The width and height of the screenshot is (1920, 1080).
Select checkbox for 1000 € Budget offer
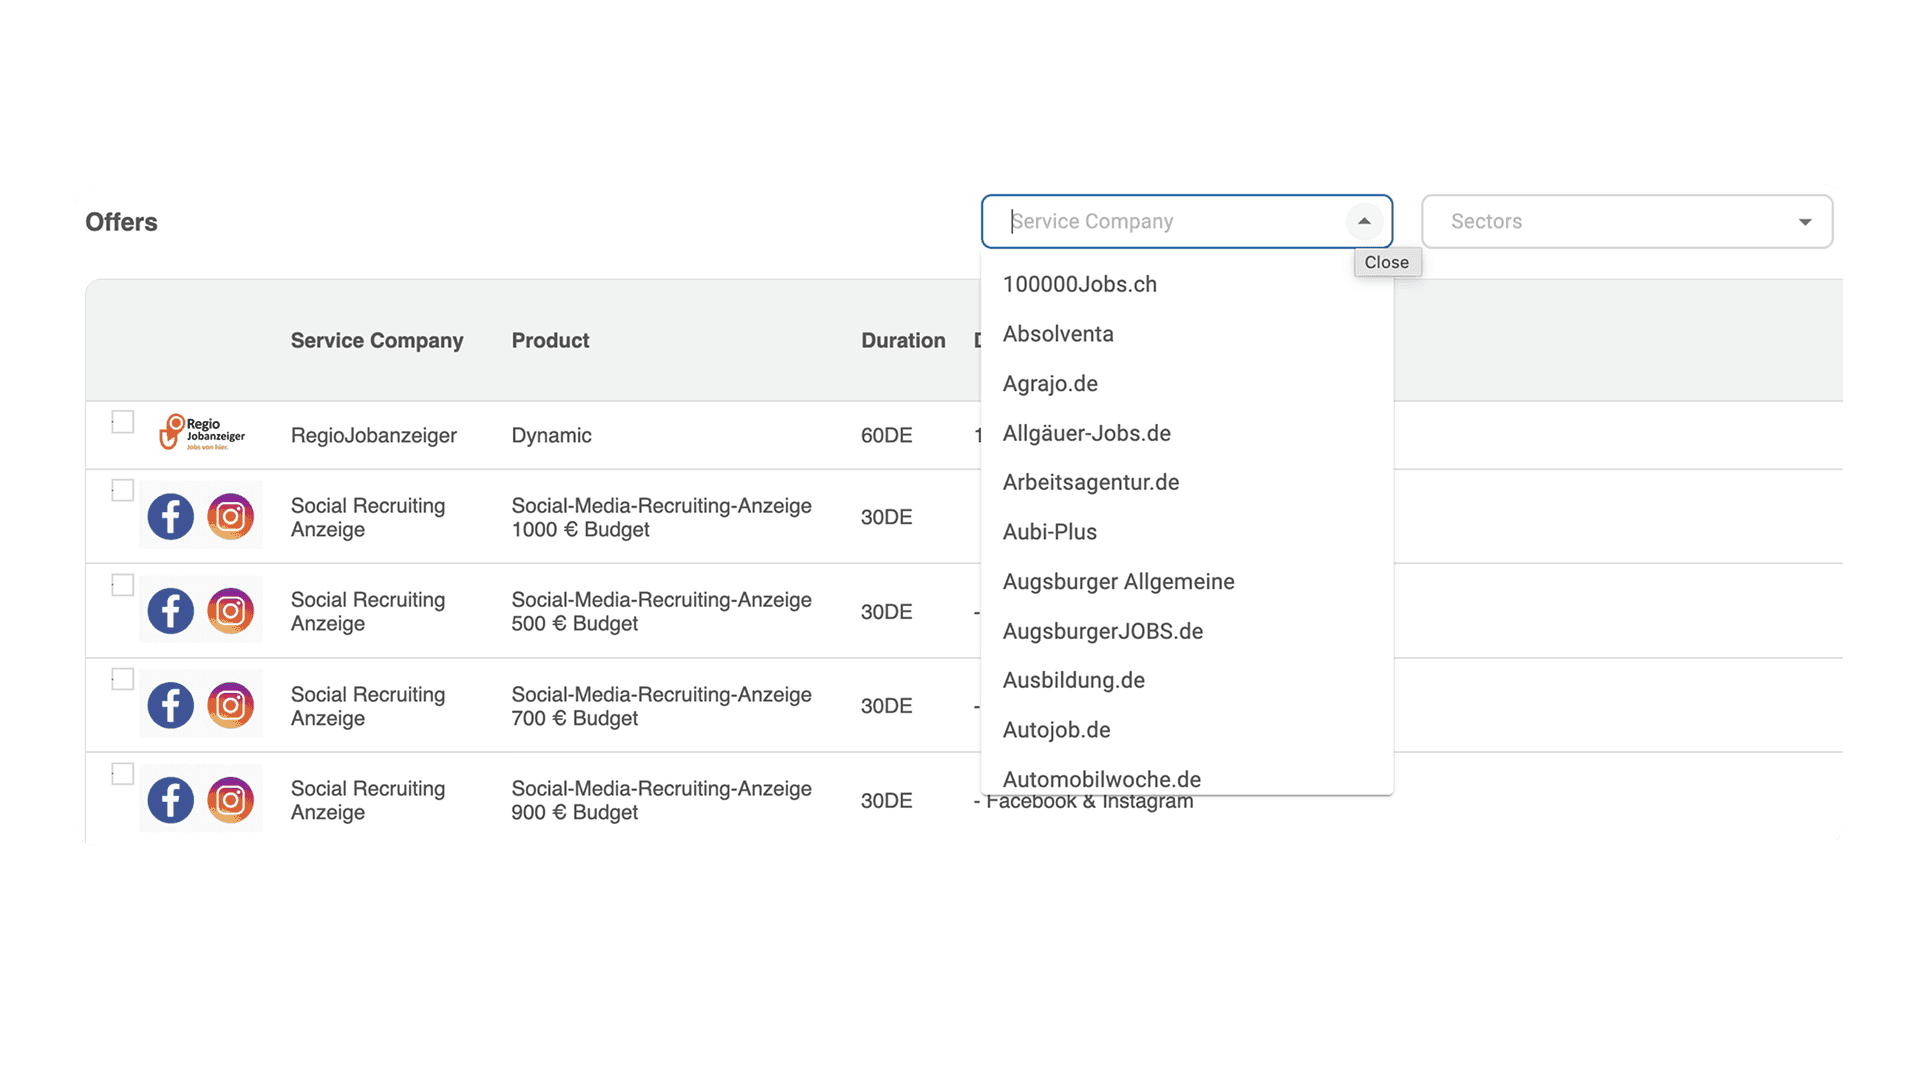point(123,490)
